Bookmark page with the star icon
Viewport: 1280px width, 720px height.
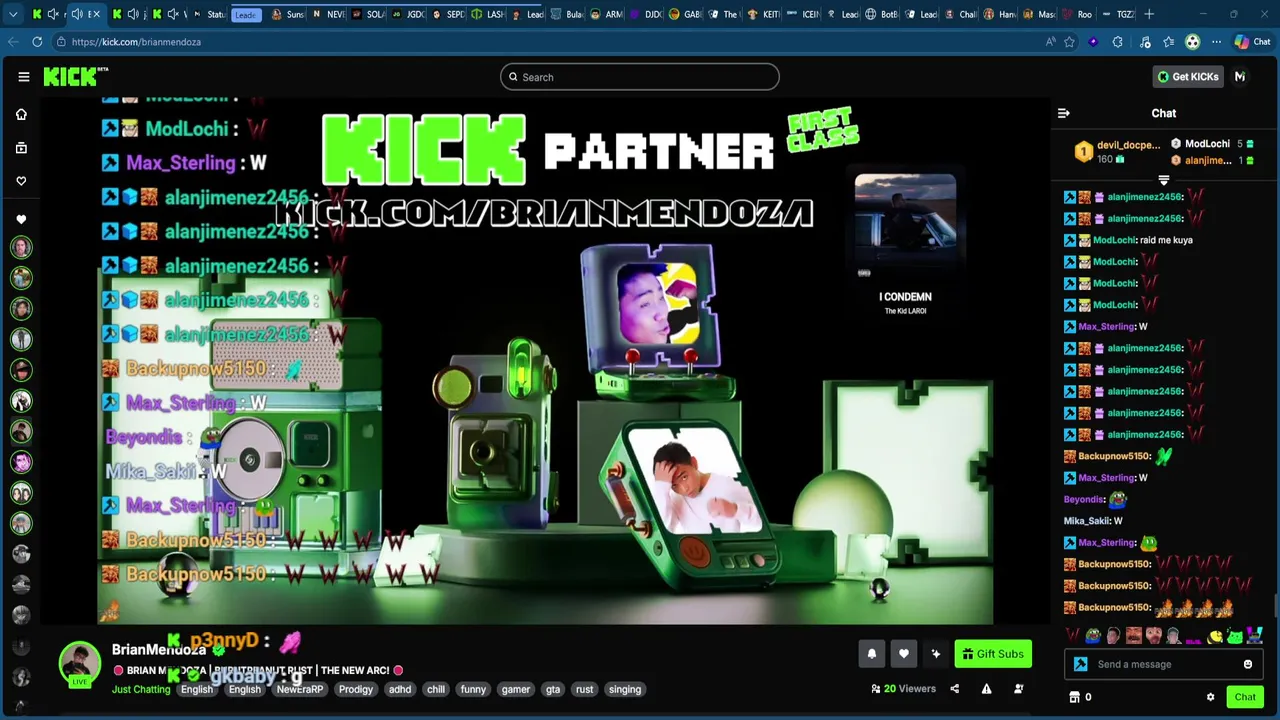(1069, 42)
